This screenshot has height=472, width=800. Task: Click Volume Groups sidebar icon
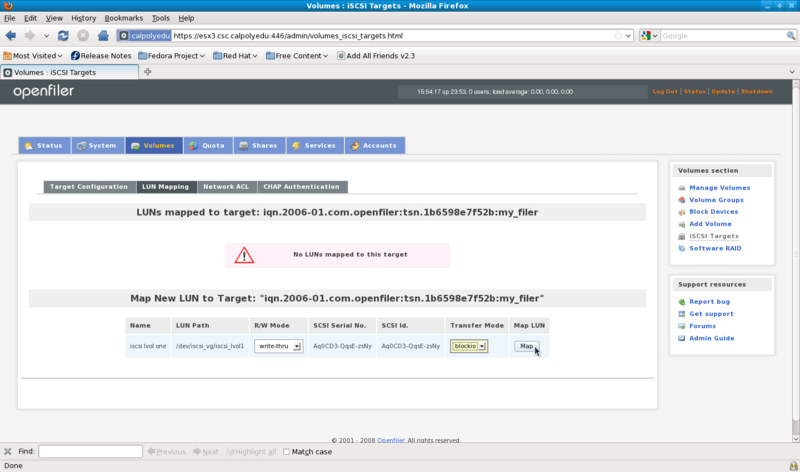682,200
